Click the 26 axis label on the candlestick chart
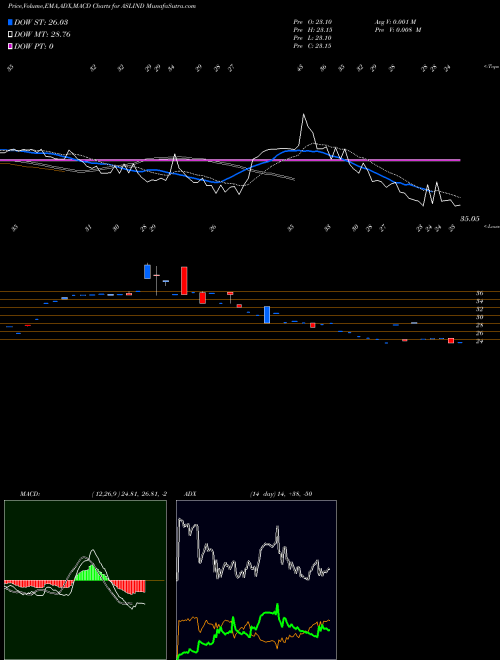Viewport: 500px width, 660px height. (x=479, y=333)
